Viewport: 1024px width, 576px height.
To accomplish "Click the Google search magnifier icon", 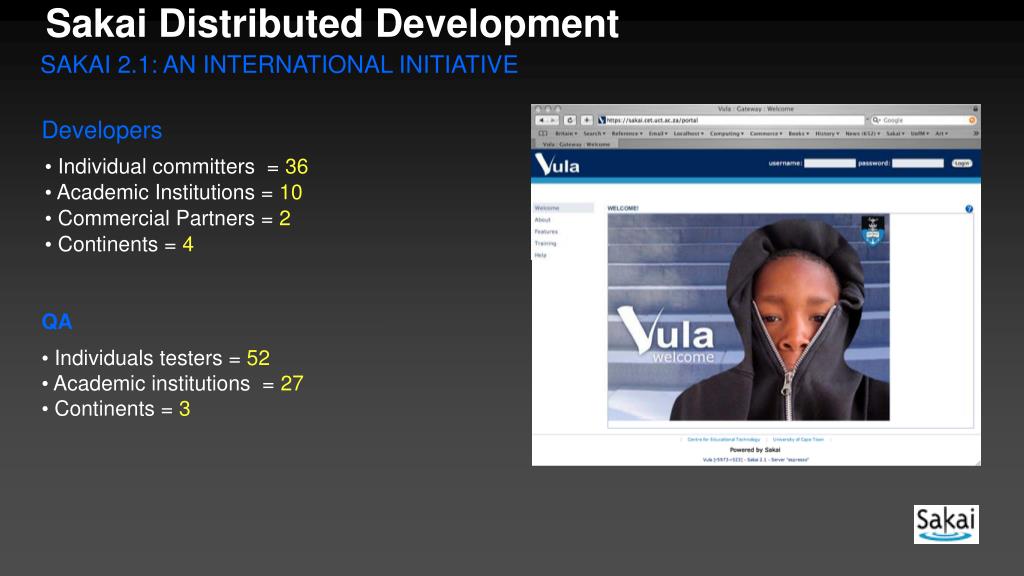I will [x=876, y=120].
